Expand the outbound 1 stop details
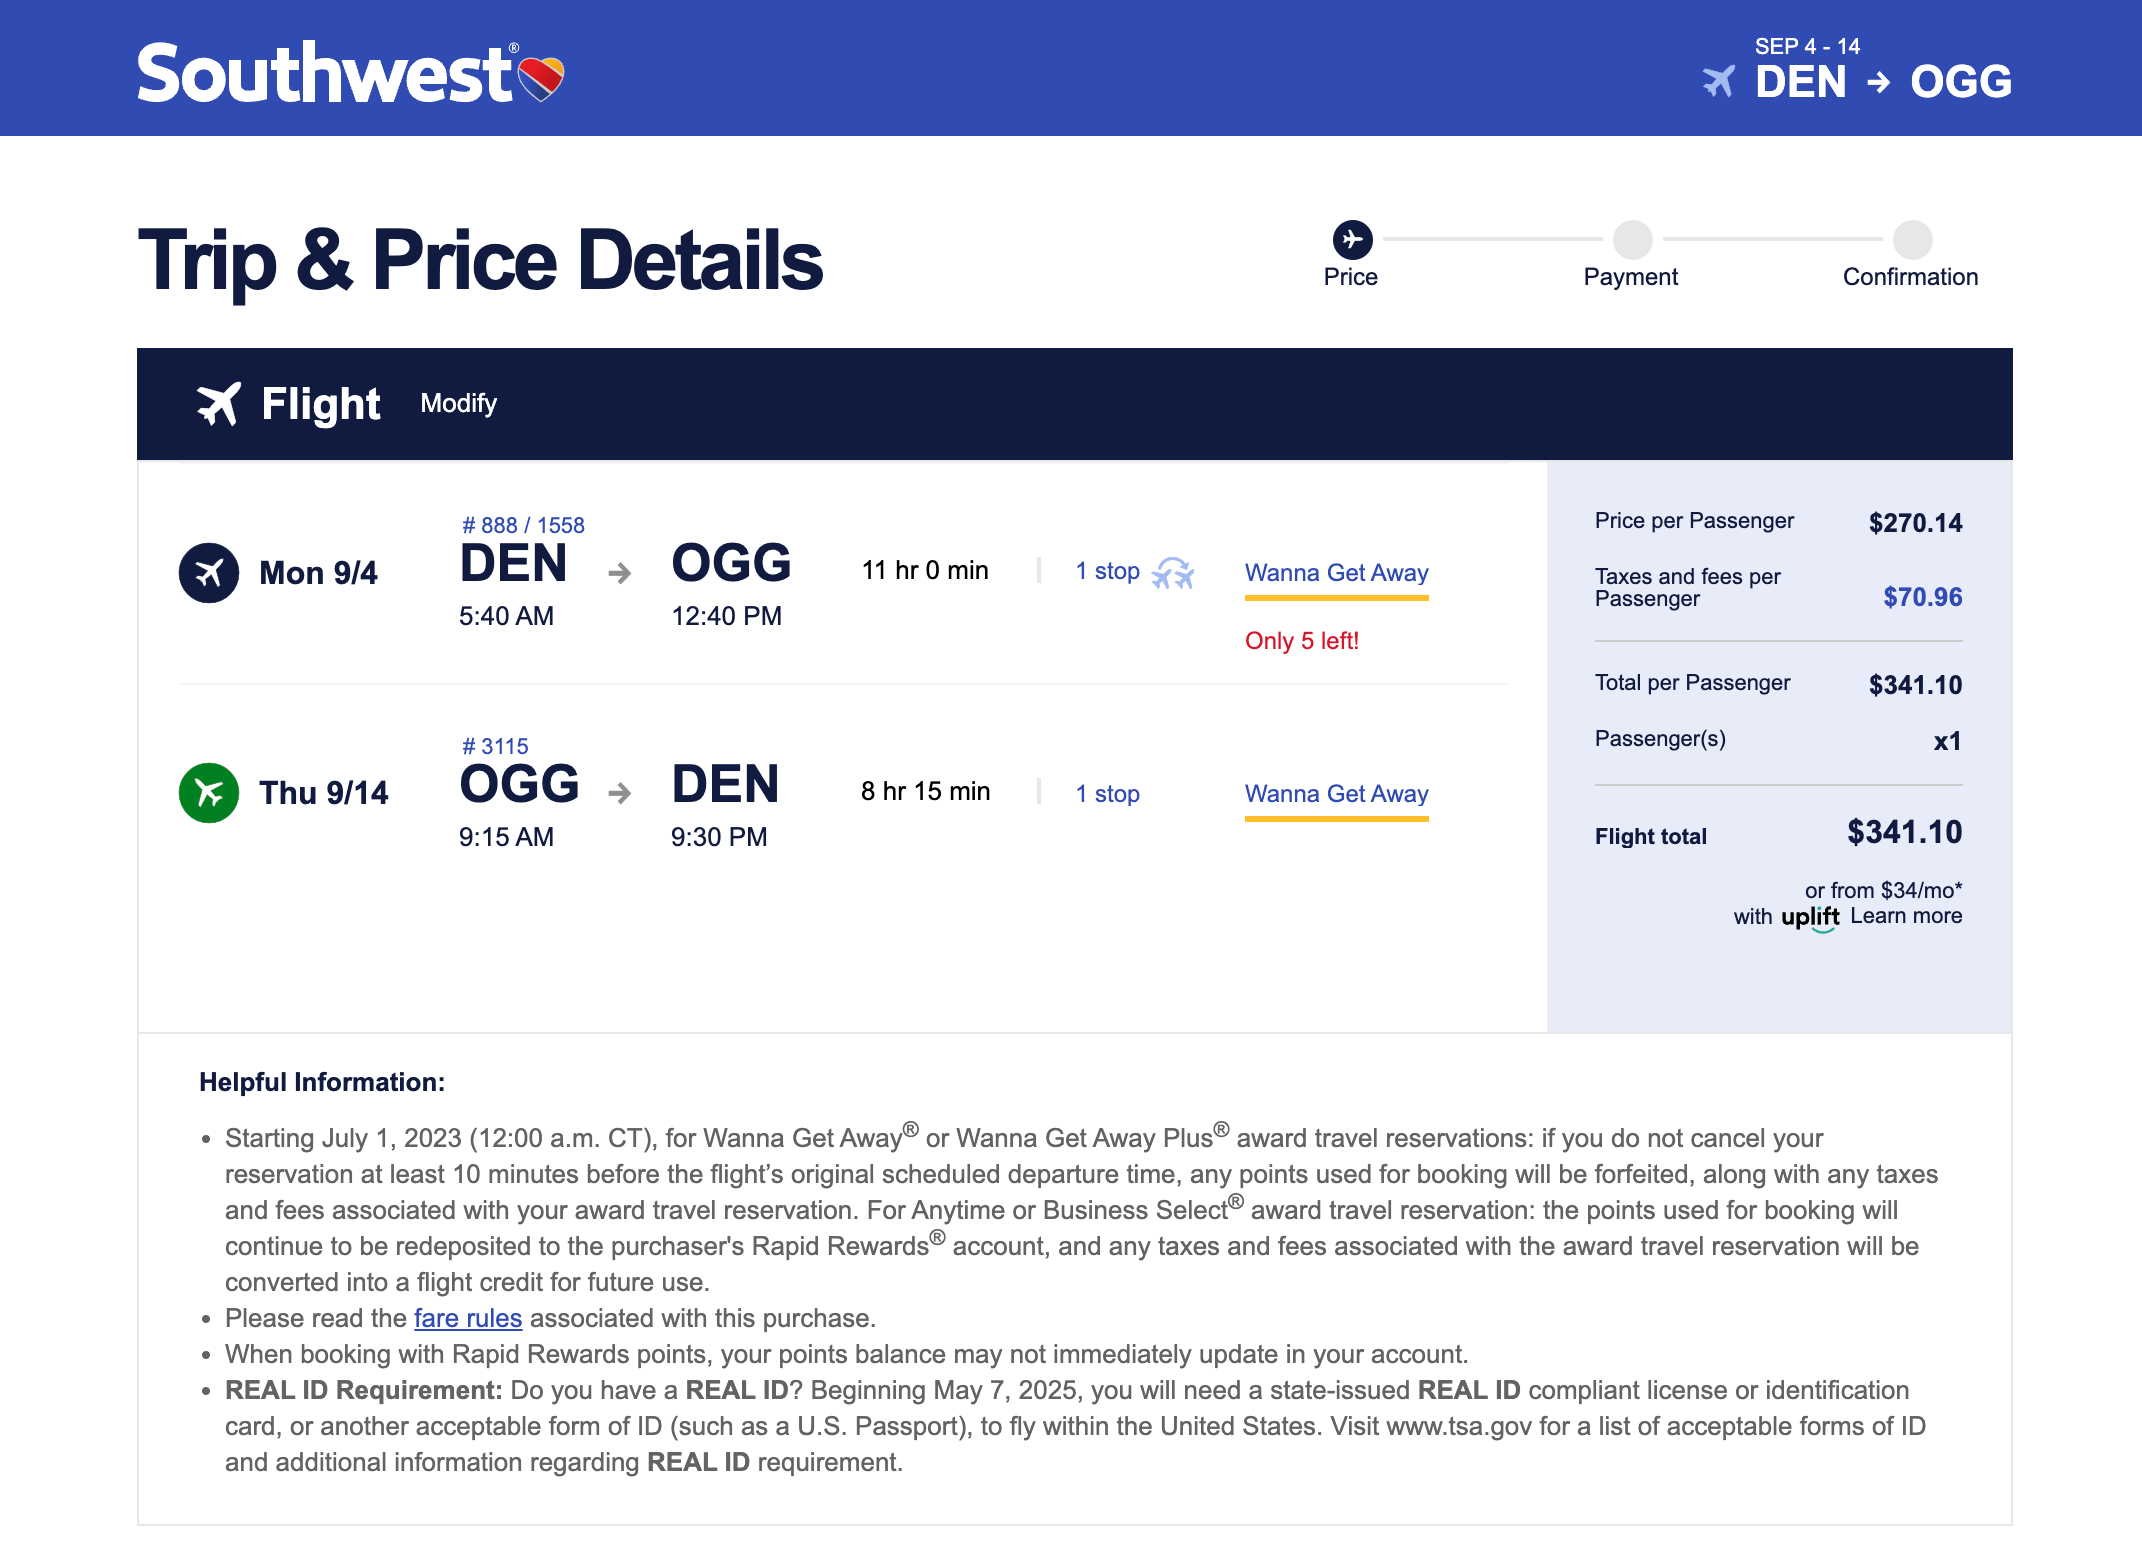 [1107, 571]
